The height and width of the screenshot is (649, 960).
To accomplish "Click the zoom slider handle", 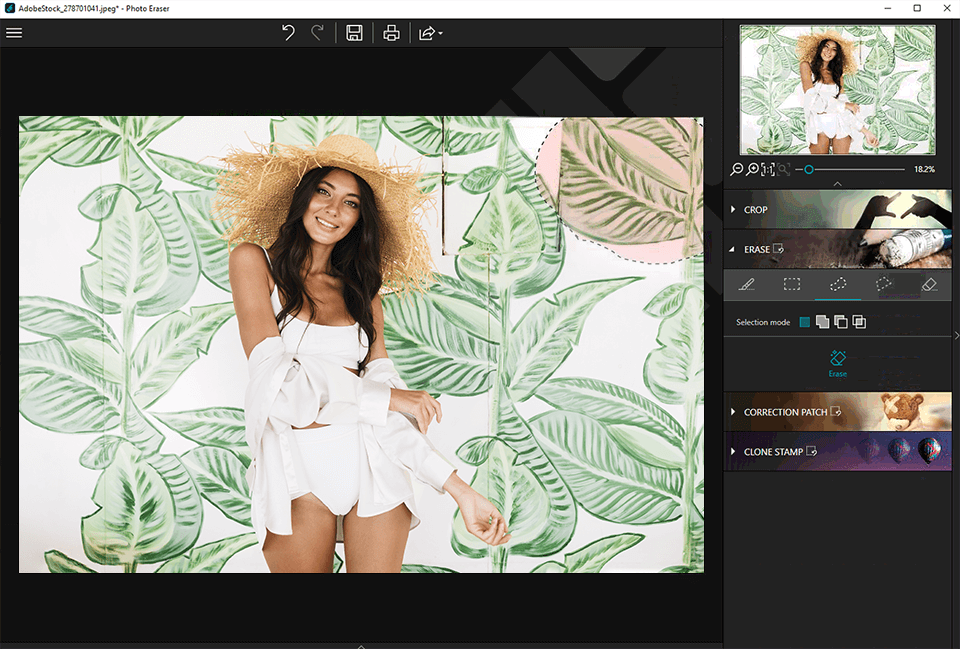I will [x=809, y=170].
